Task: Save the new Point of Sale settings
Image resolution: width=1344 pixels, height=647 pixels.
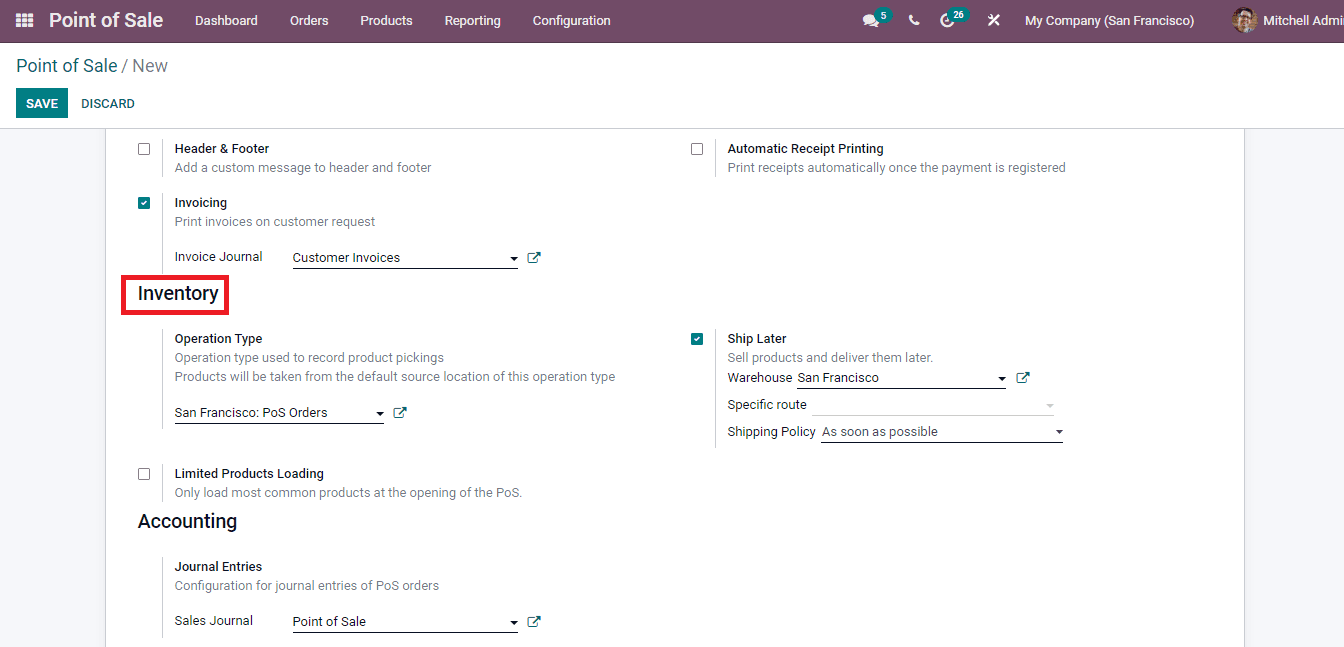Action: [x=41, y=103]
